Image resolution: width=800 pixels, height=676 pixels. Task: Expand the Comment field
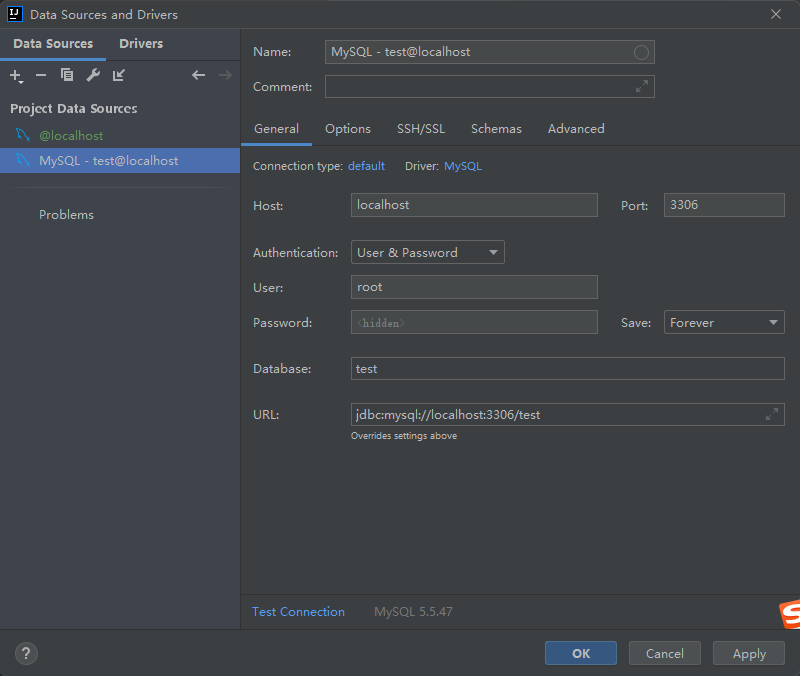pos(641,86)
